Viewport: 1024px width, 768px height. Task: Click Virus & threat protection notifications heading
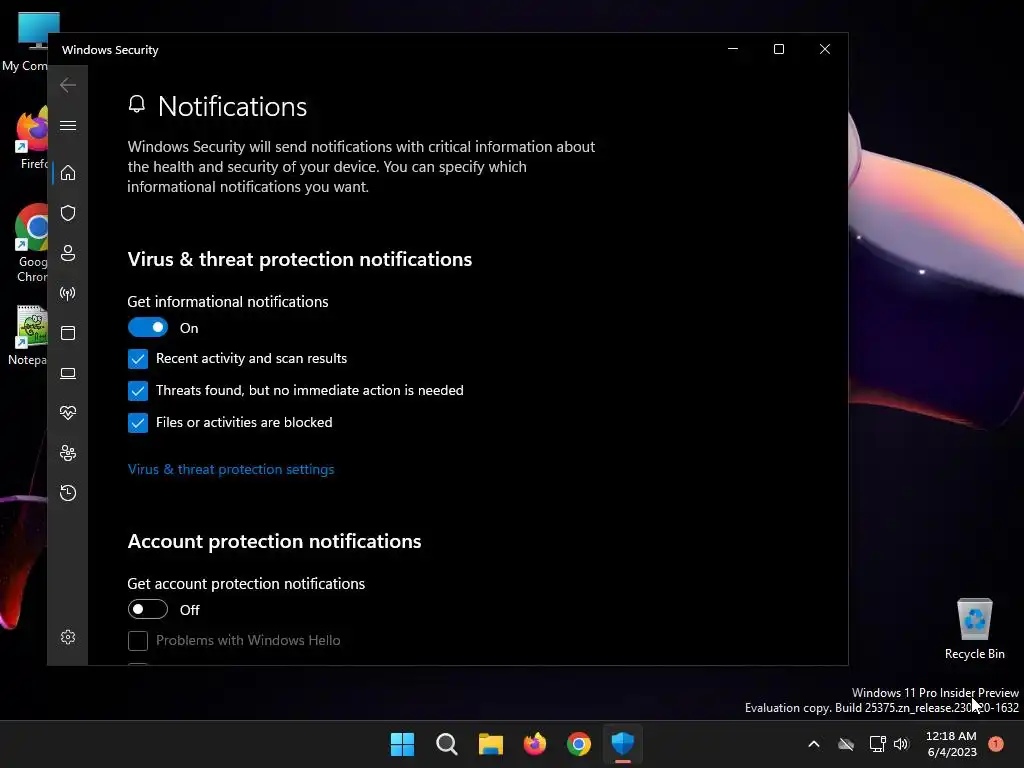click(300, 259)
